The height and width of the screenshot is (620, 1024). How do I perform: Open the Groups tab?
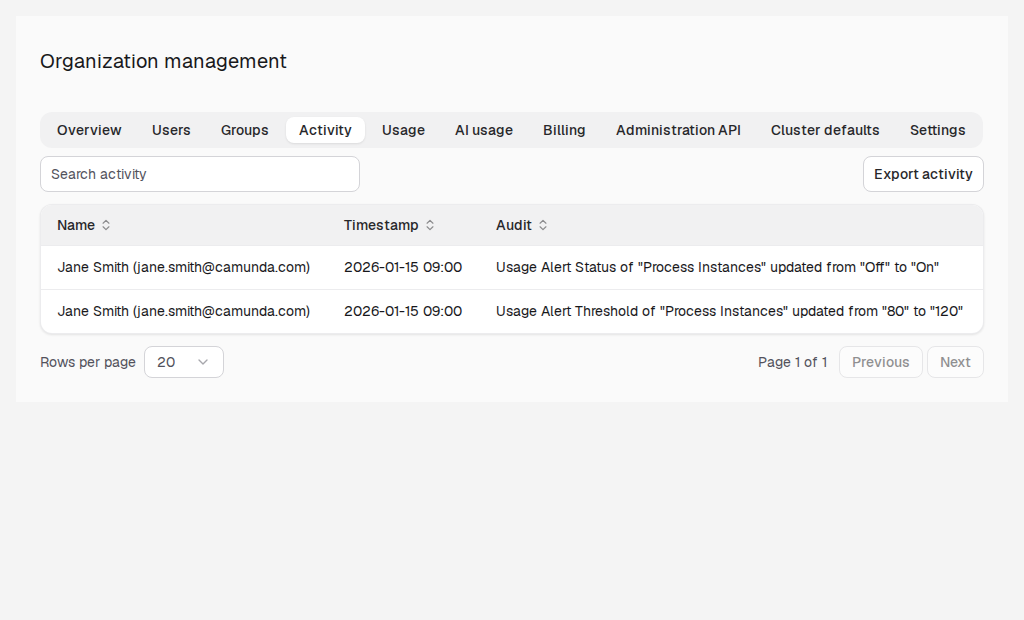(x=244, y=130)
